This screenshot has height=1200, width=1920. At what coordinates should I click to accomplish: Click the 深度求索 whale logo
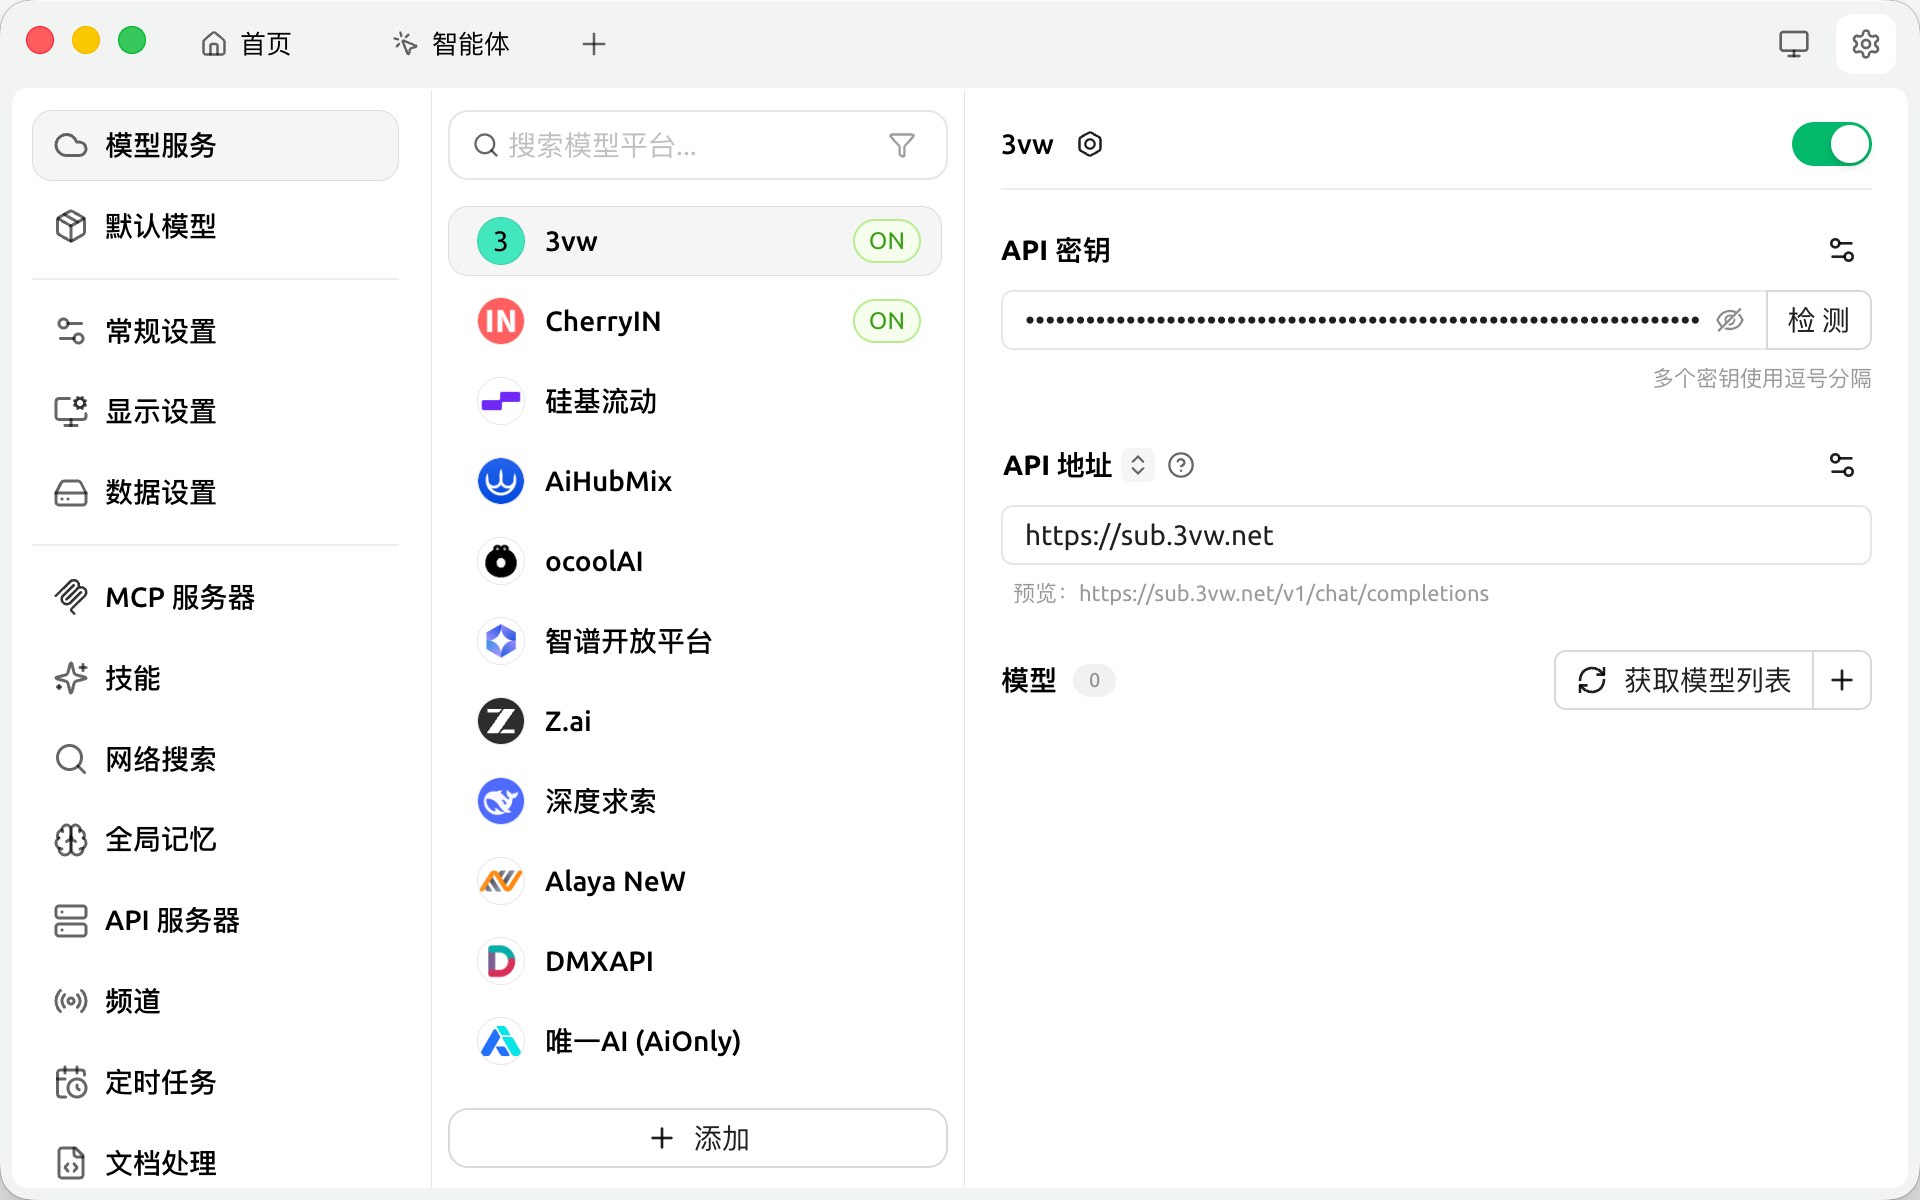click(501, 801)
